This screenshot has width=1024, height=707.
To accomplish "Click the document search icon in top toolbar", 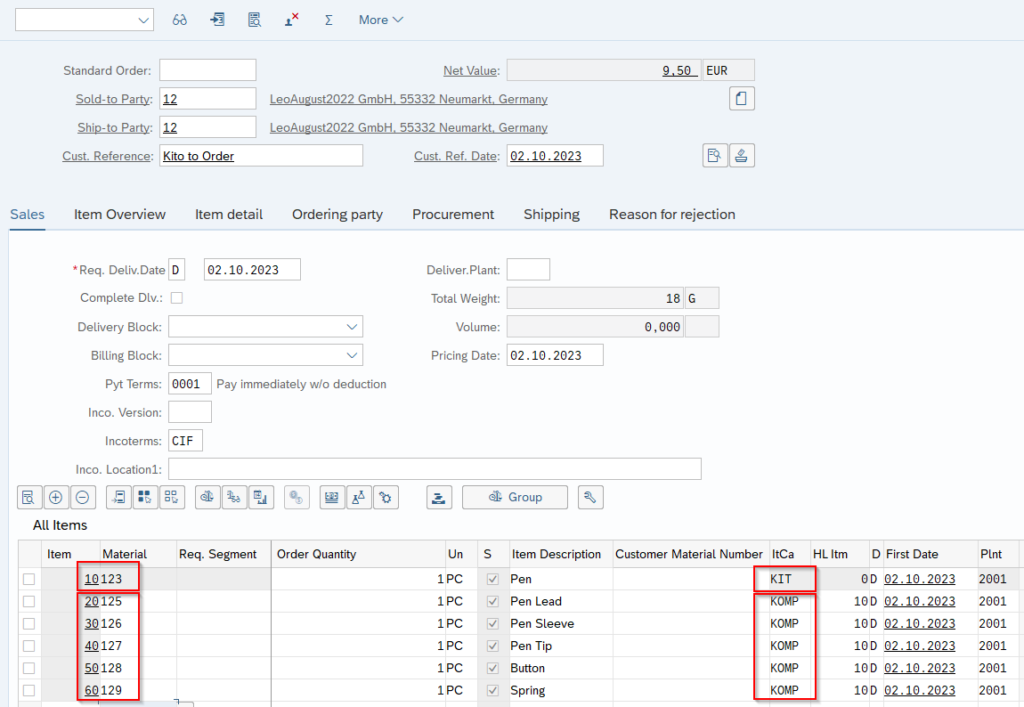I will pos(255,20).
